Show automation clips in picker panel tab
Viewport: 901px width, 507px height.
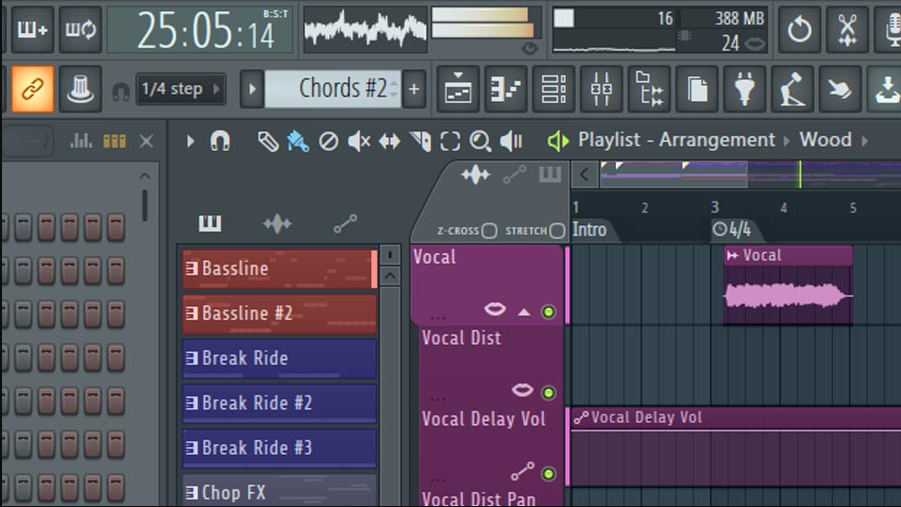pos(345,223)
